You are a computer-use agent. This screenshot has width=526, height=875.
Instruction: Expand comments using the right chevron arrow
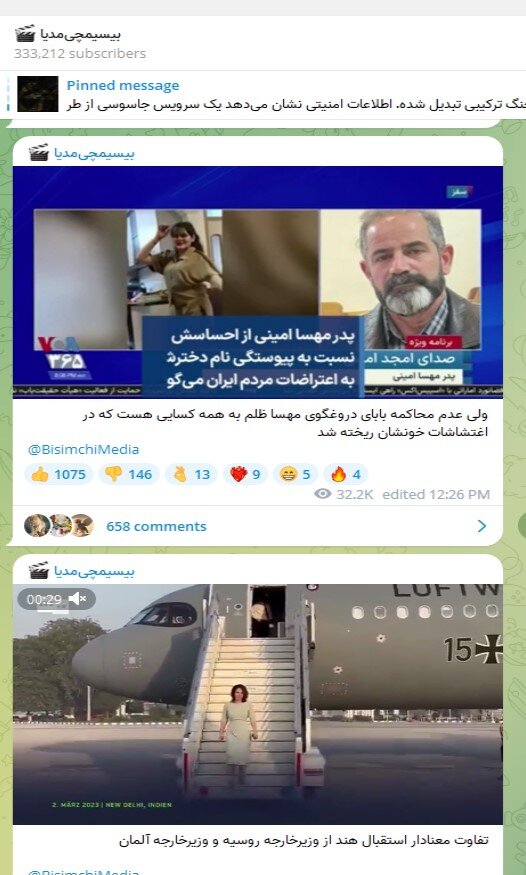482,526
